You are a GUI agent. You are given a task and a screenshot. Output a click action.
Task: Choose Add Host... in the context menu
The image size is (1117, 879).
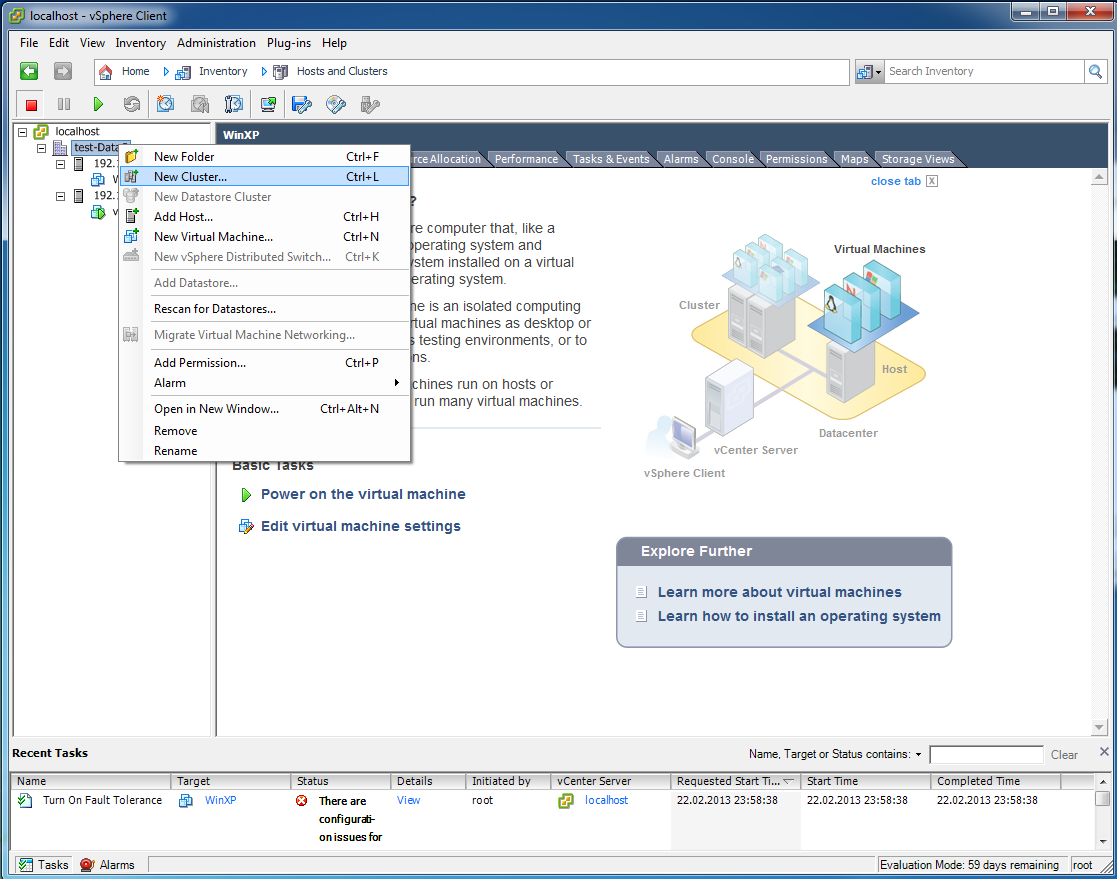pyautogui.click(x=265, y=217)
